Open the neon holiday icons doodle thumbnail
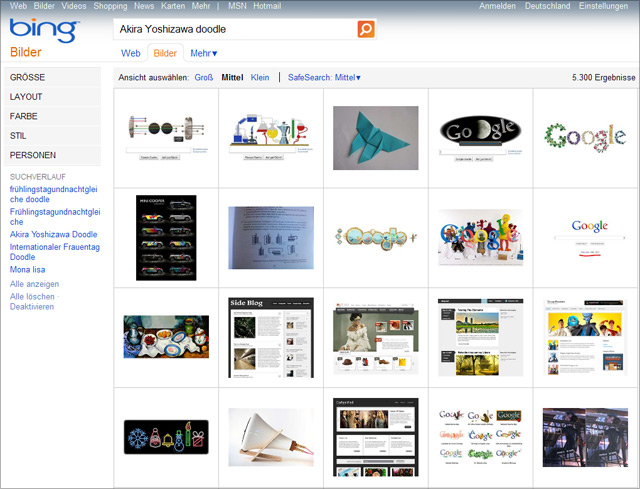The height and width of the screenshot is (489, 640). 166,437
